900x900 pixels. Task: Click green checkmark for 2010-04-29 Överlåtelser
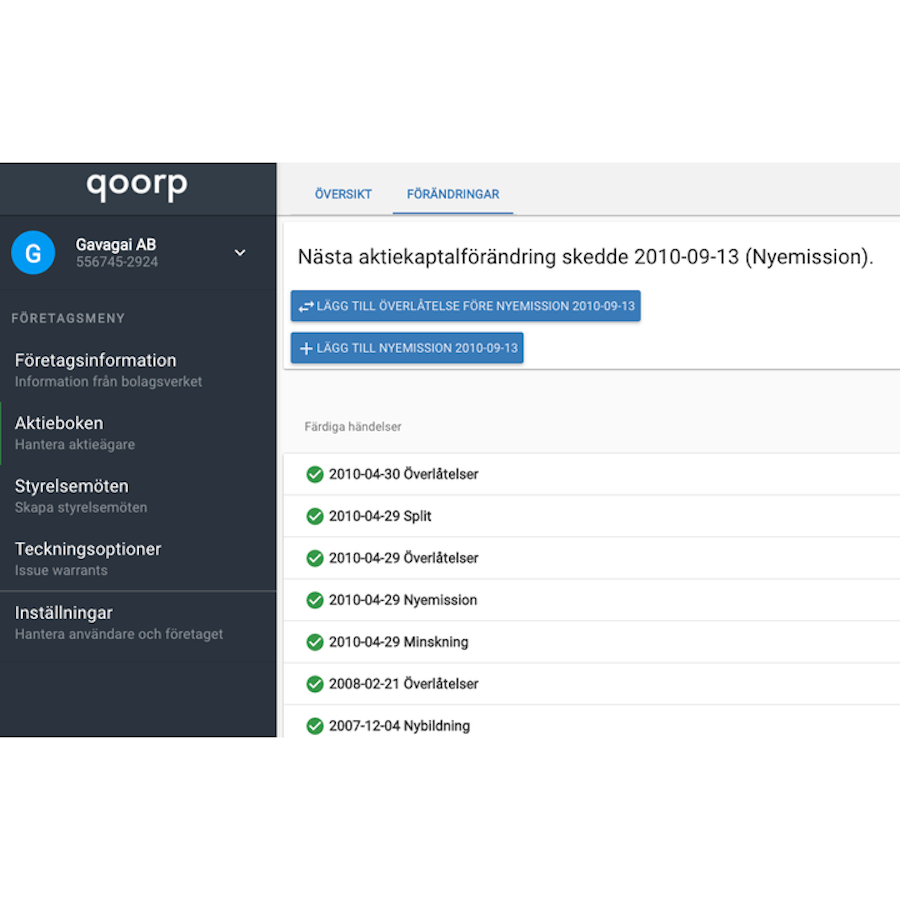[315, 558]
